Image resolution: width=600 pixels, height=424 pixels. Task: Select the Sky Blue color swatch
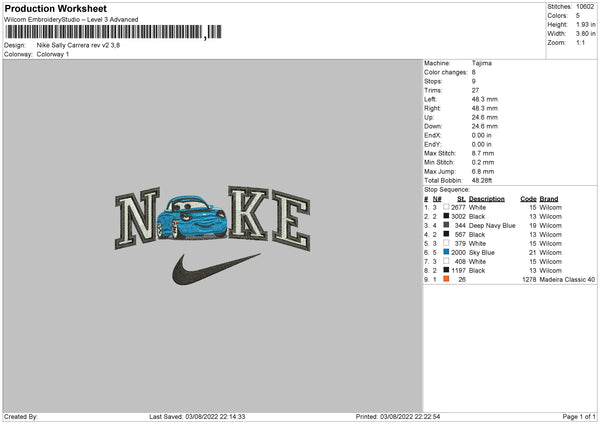tap(446, 252)
